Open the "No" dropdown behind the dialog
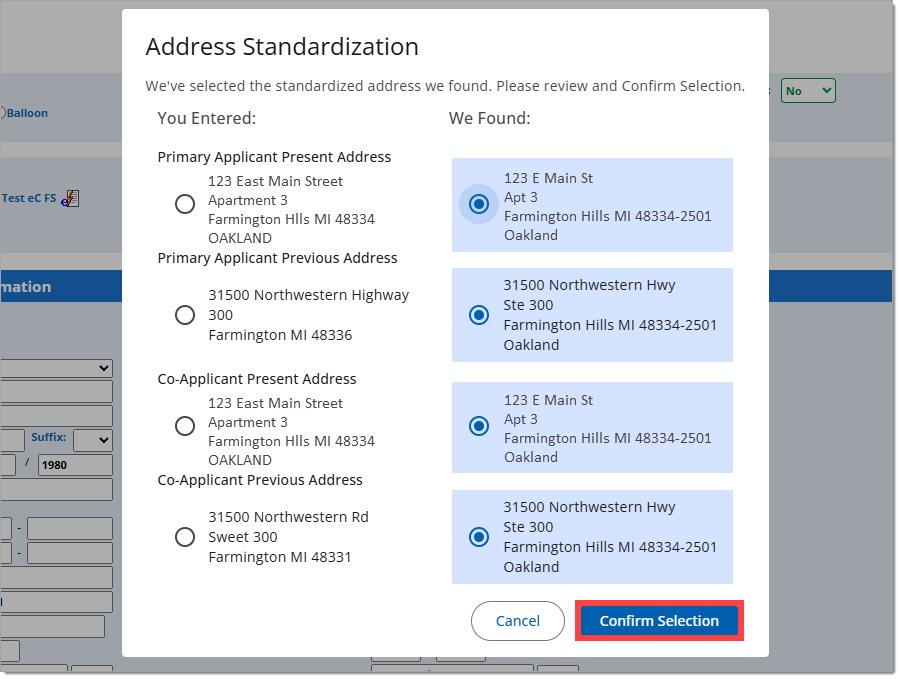 [x=808, y=91]
